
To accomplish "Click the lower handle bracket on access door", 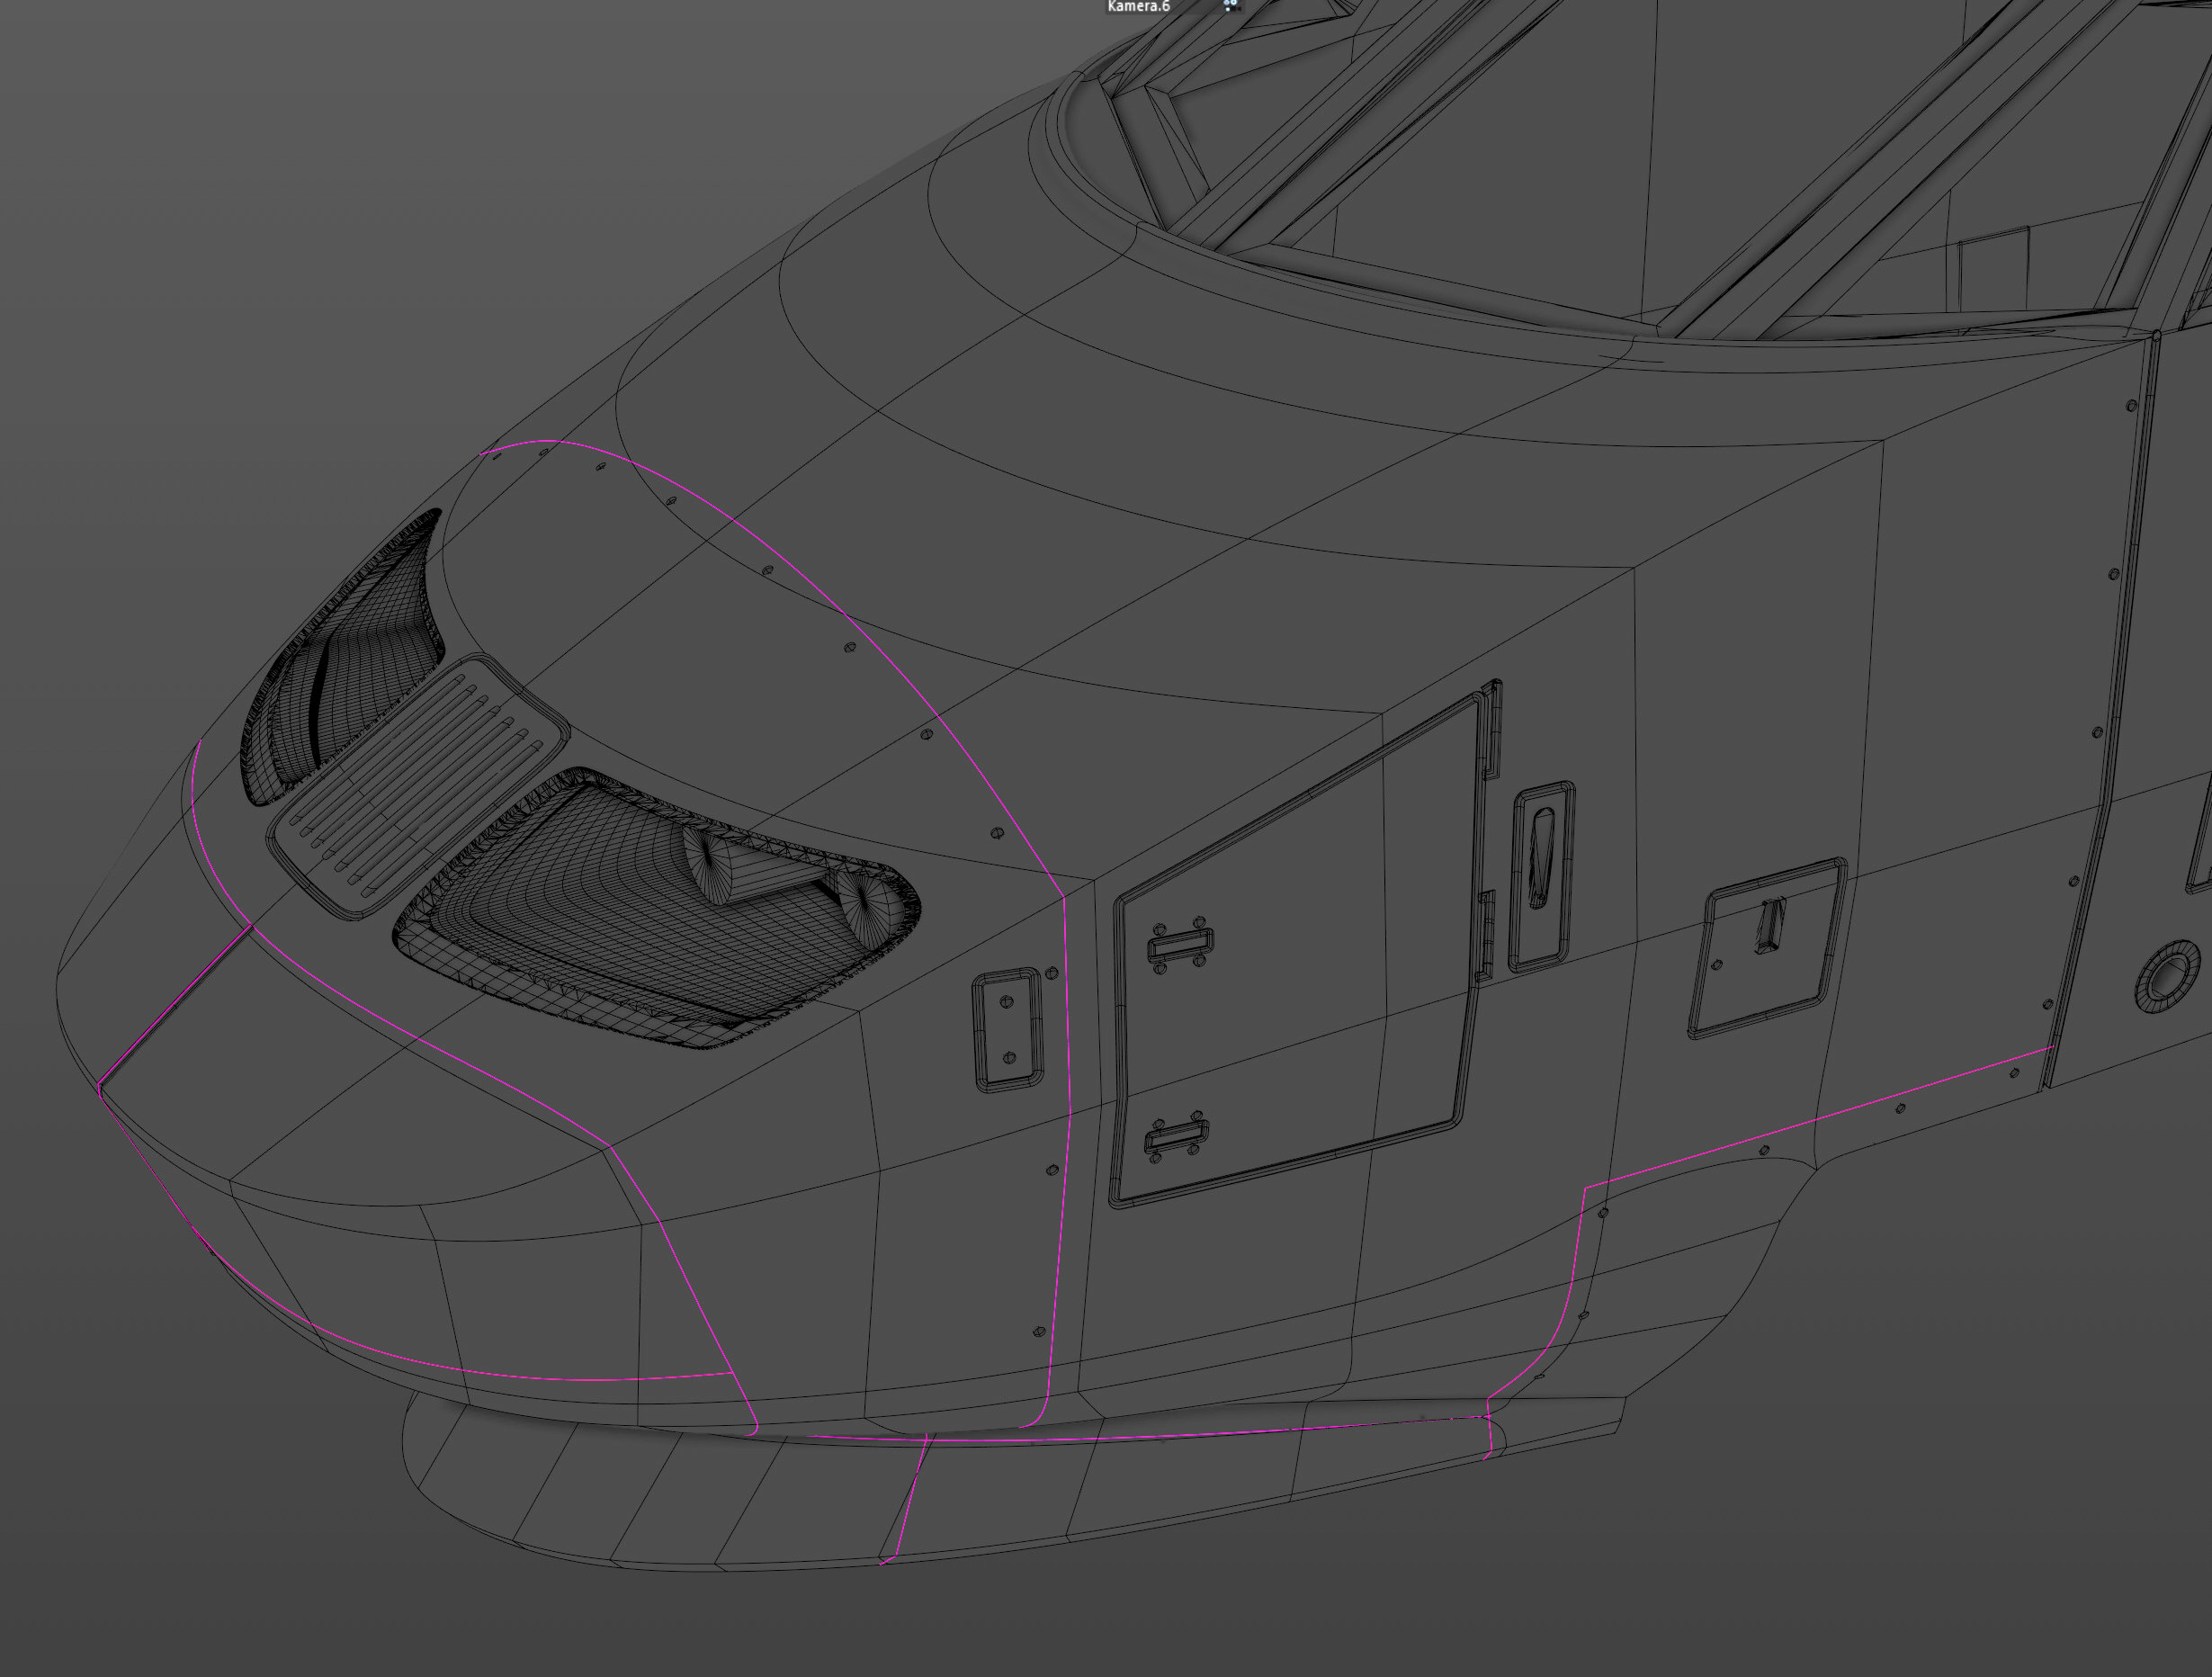I will point(1177,1137).
